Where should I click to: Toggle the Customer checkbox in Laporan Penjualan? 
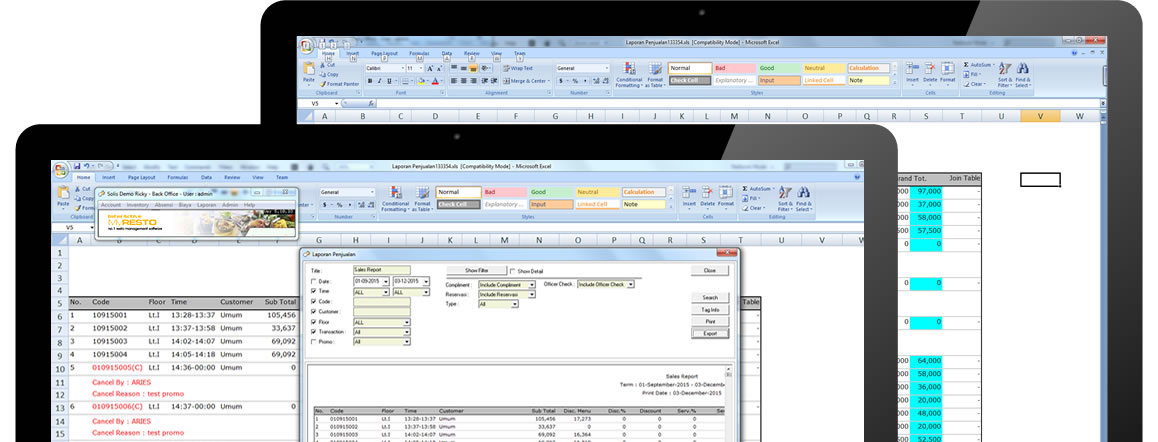click(x=314, y=312)
